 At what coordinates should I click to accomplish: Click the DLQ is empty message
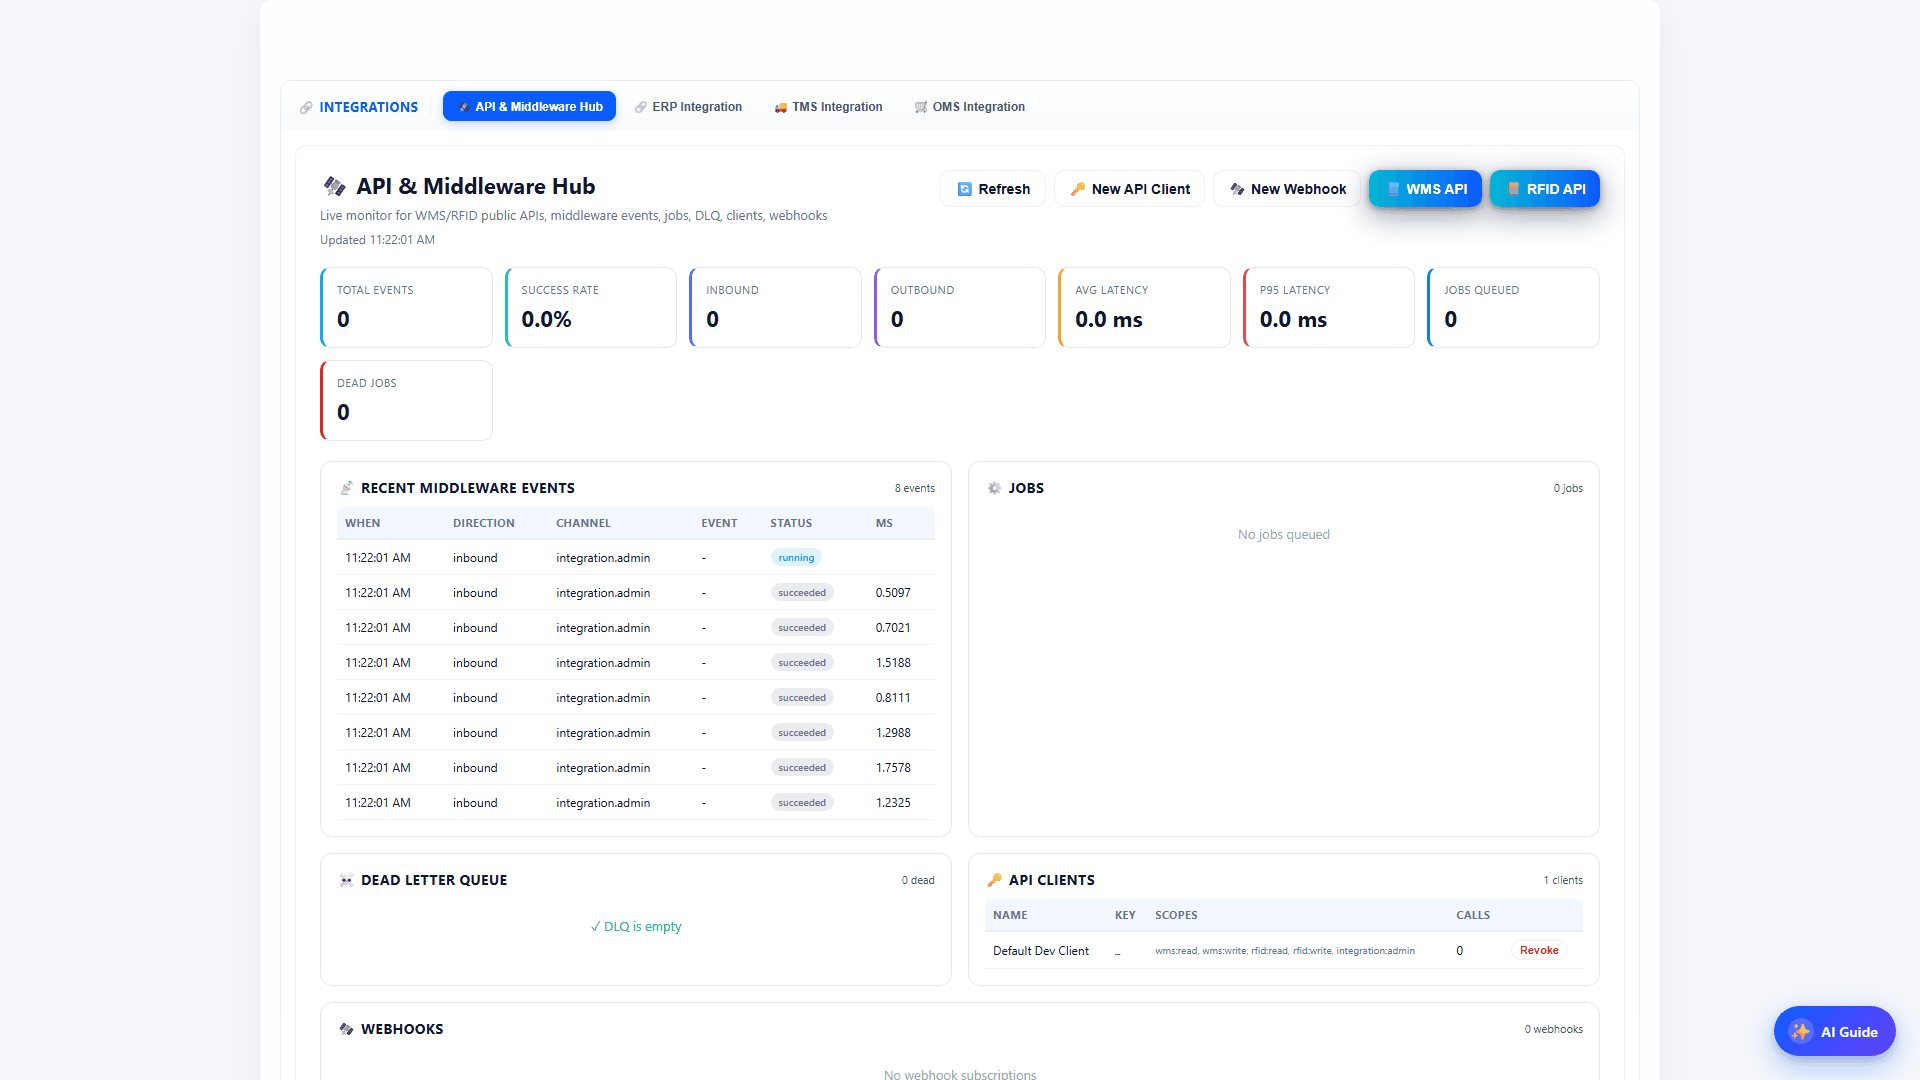[636, 927]
